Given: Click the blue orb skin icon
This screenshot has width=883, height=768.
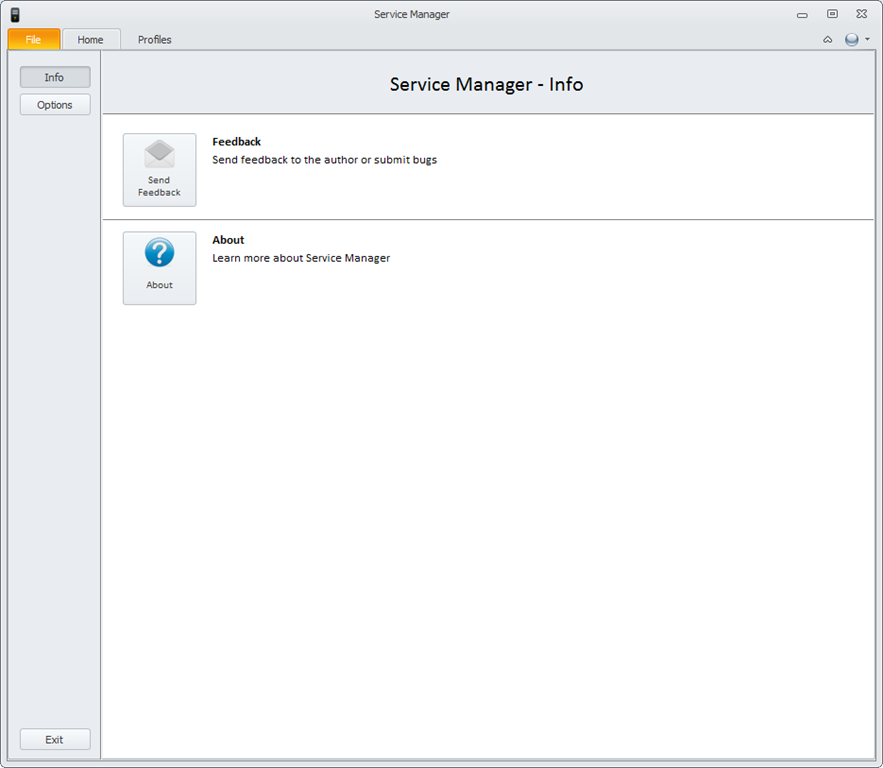Looking at the screenshot, I should (x=851, y=39).
